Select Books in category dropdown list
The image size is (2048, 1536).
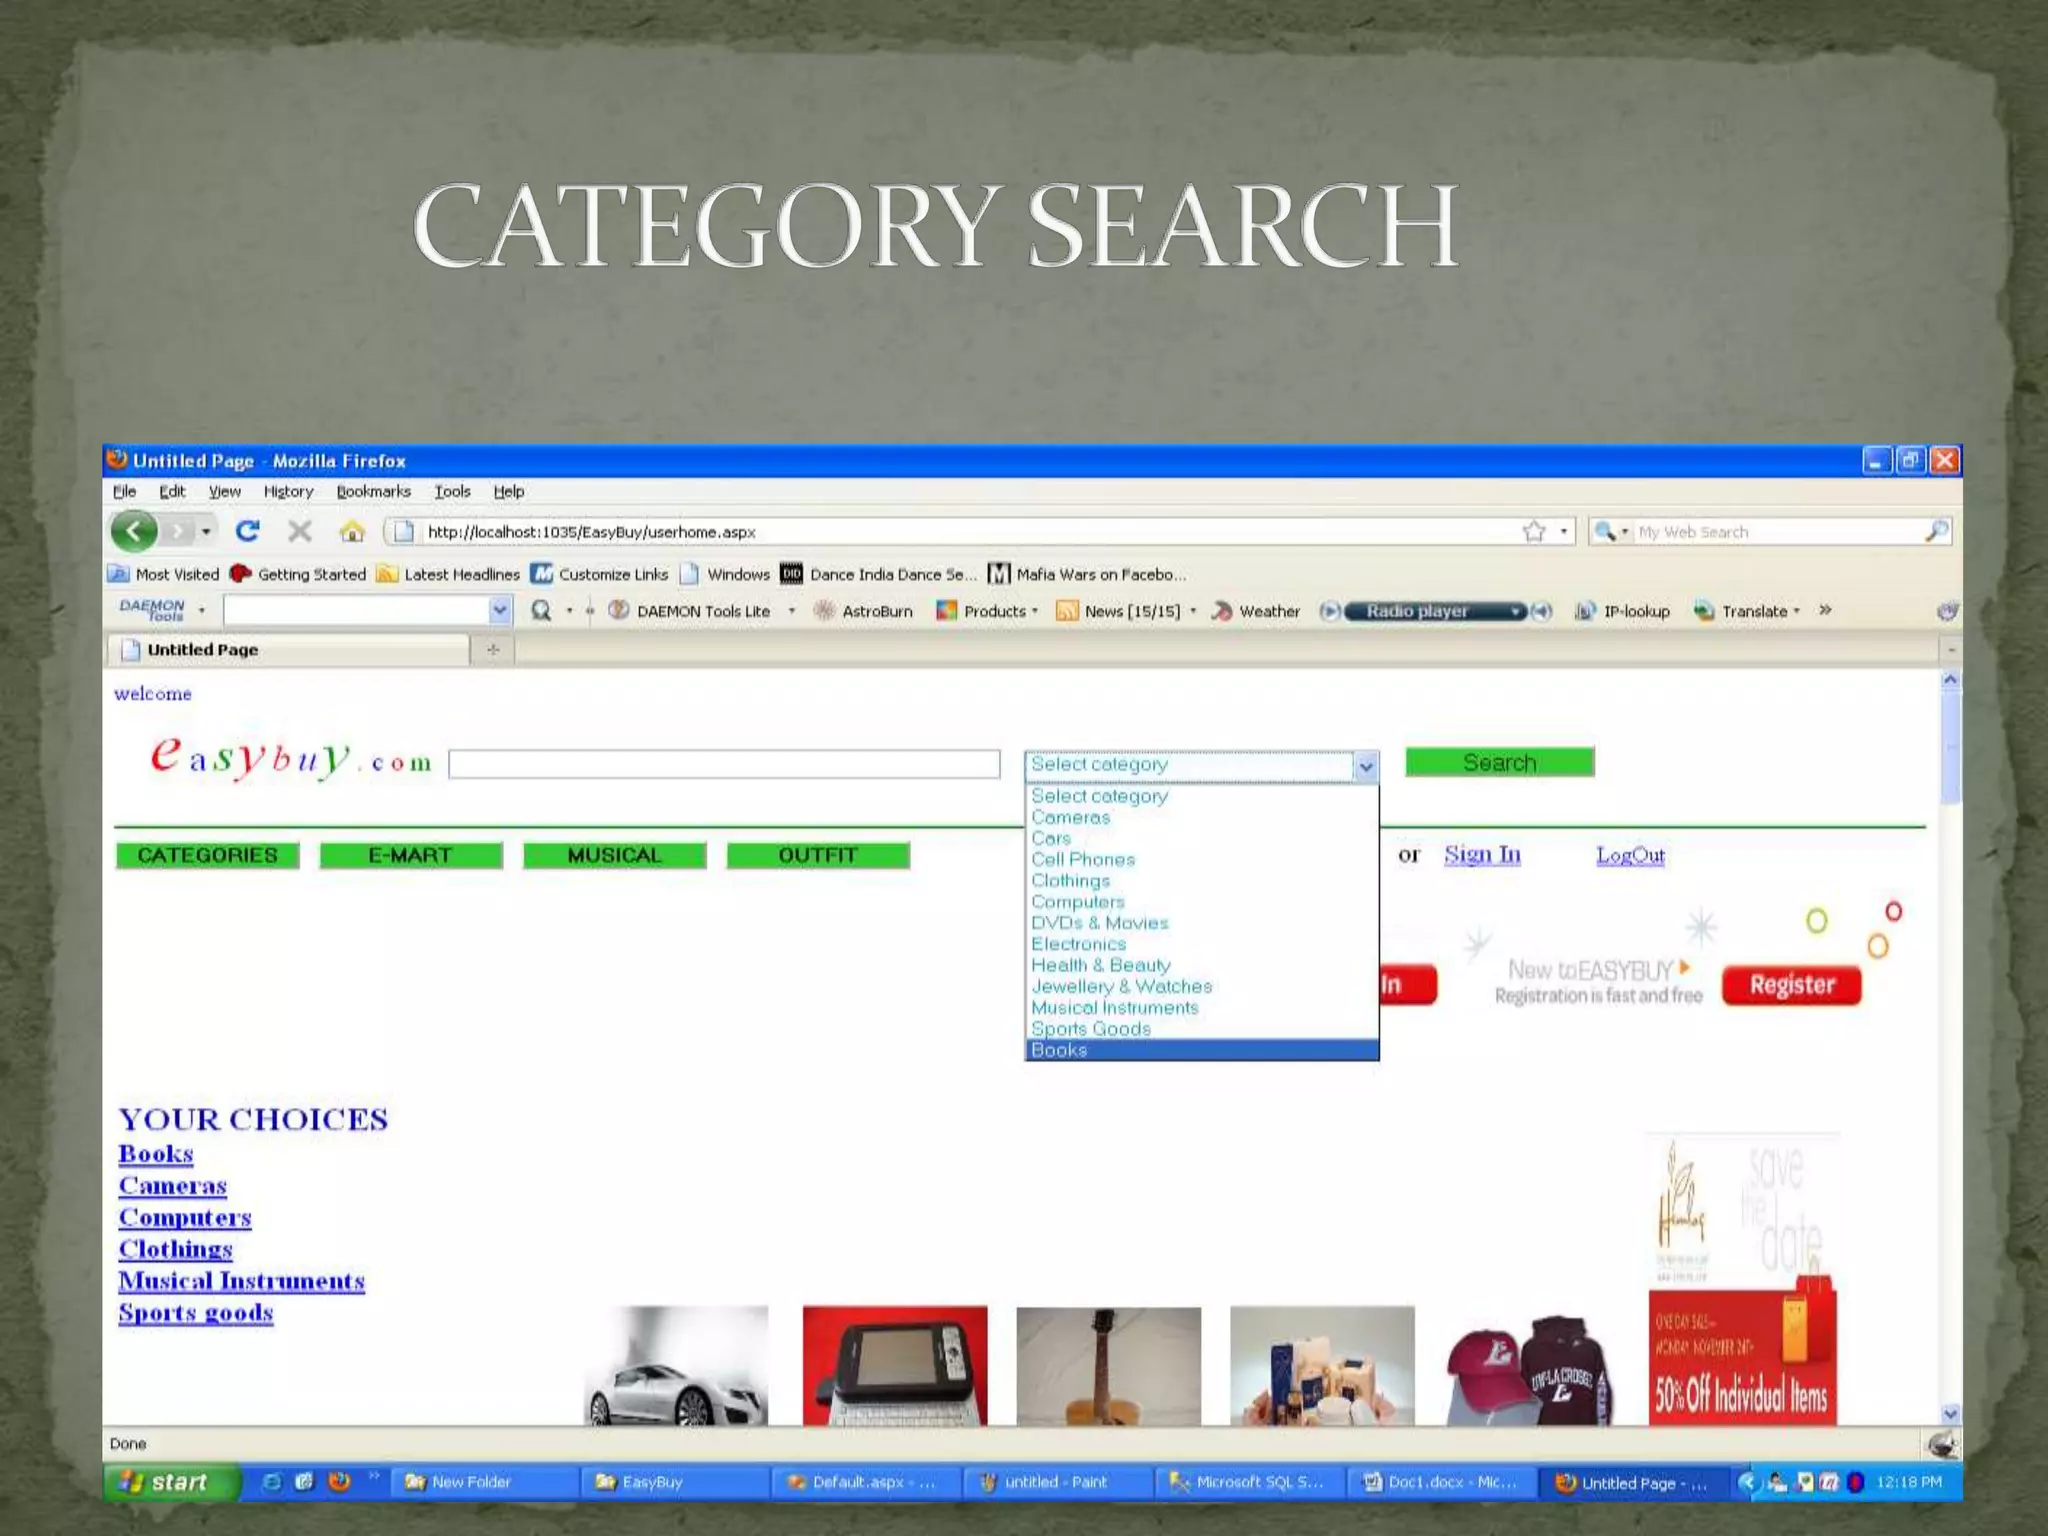coord(1059,1050)
